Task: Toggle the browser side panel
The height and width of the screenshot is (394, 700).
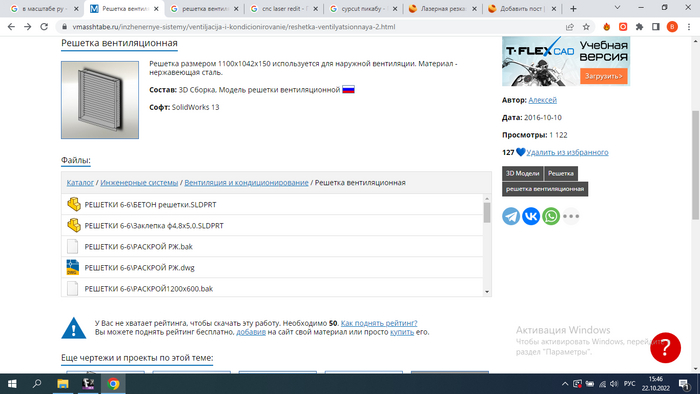Action: pos(656,27)
